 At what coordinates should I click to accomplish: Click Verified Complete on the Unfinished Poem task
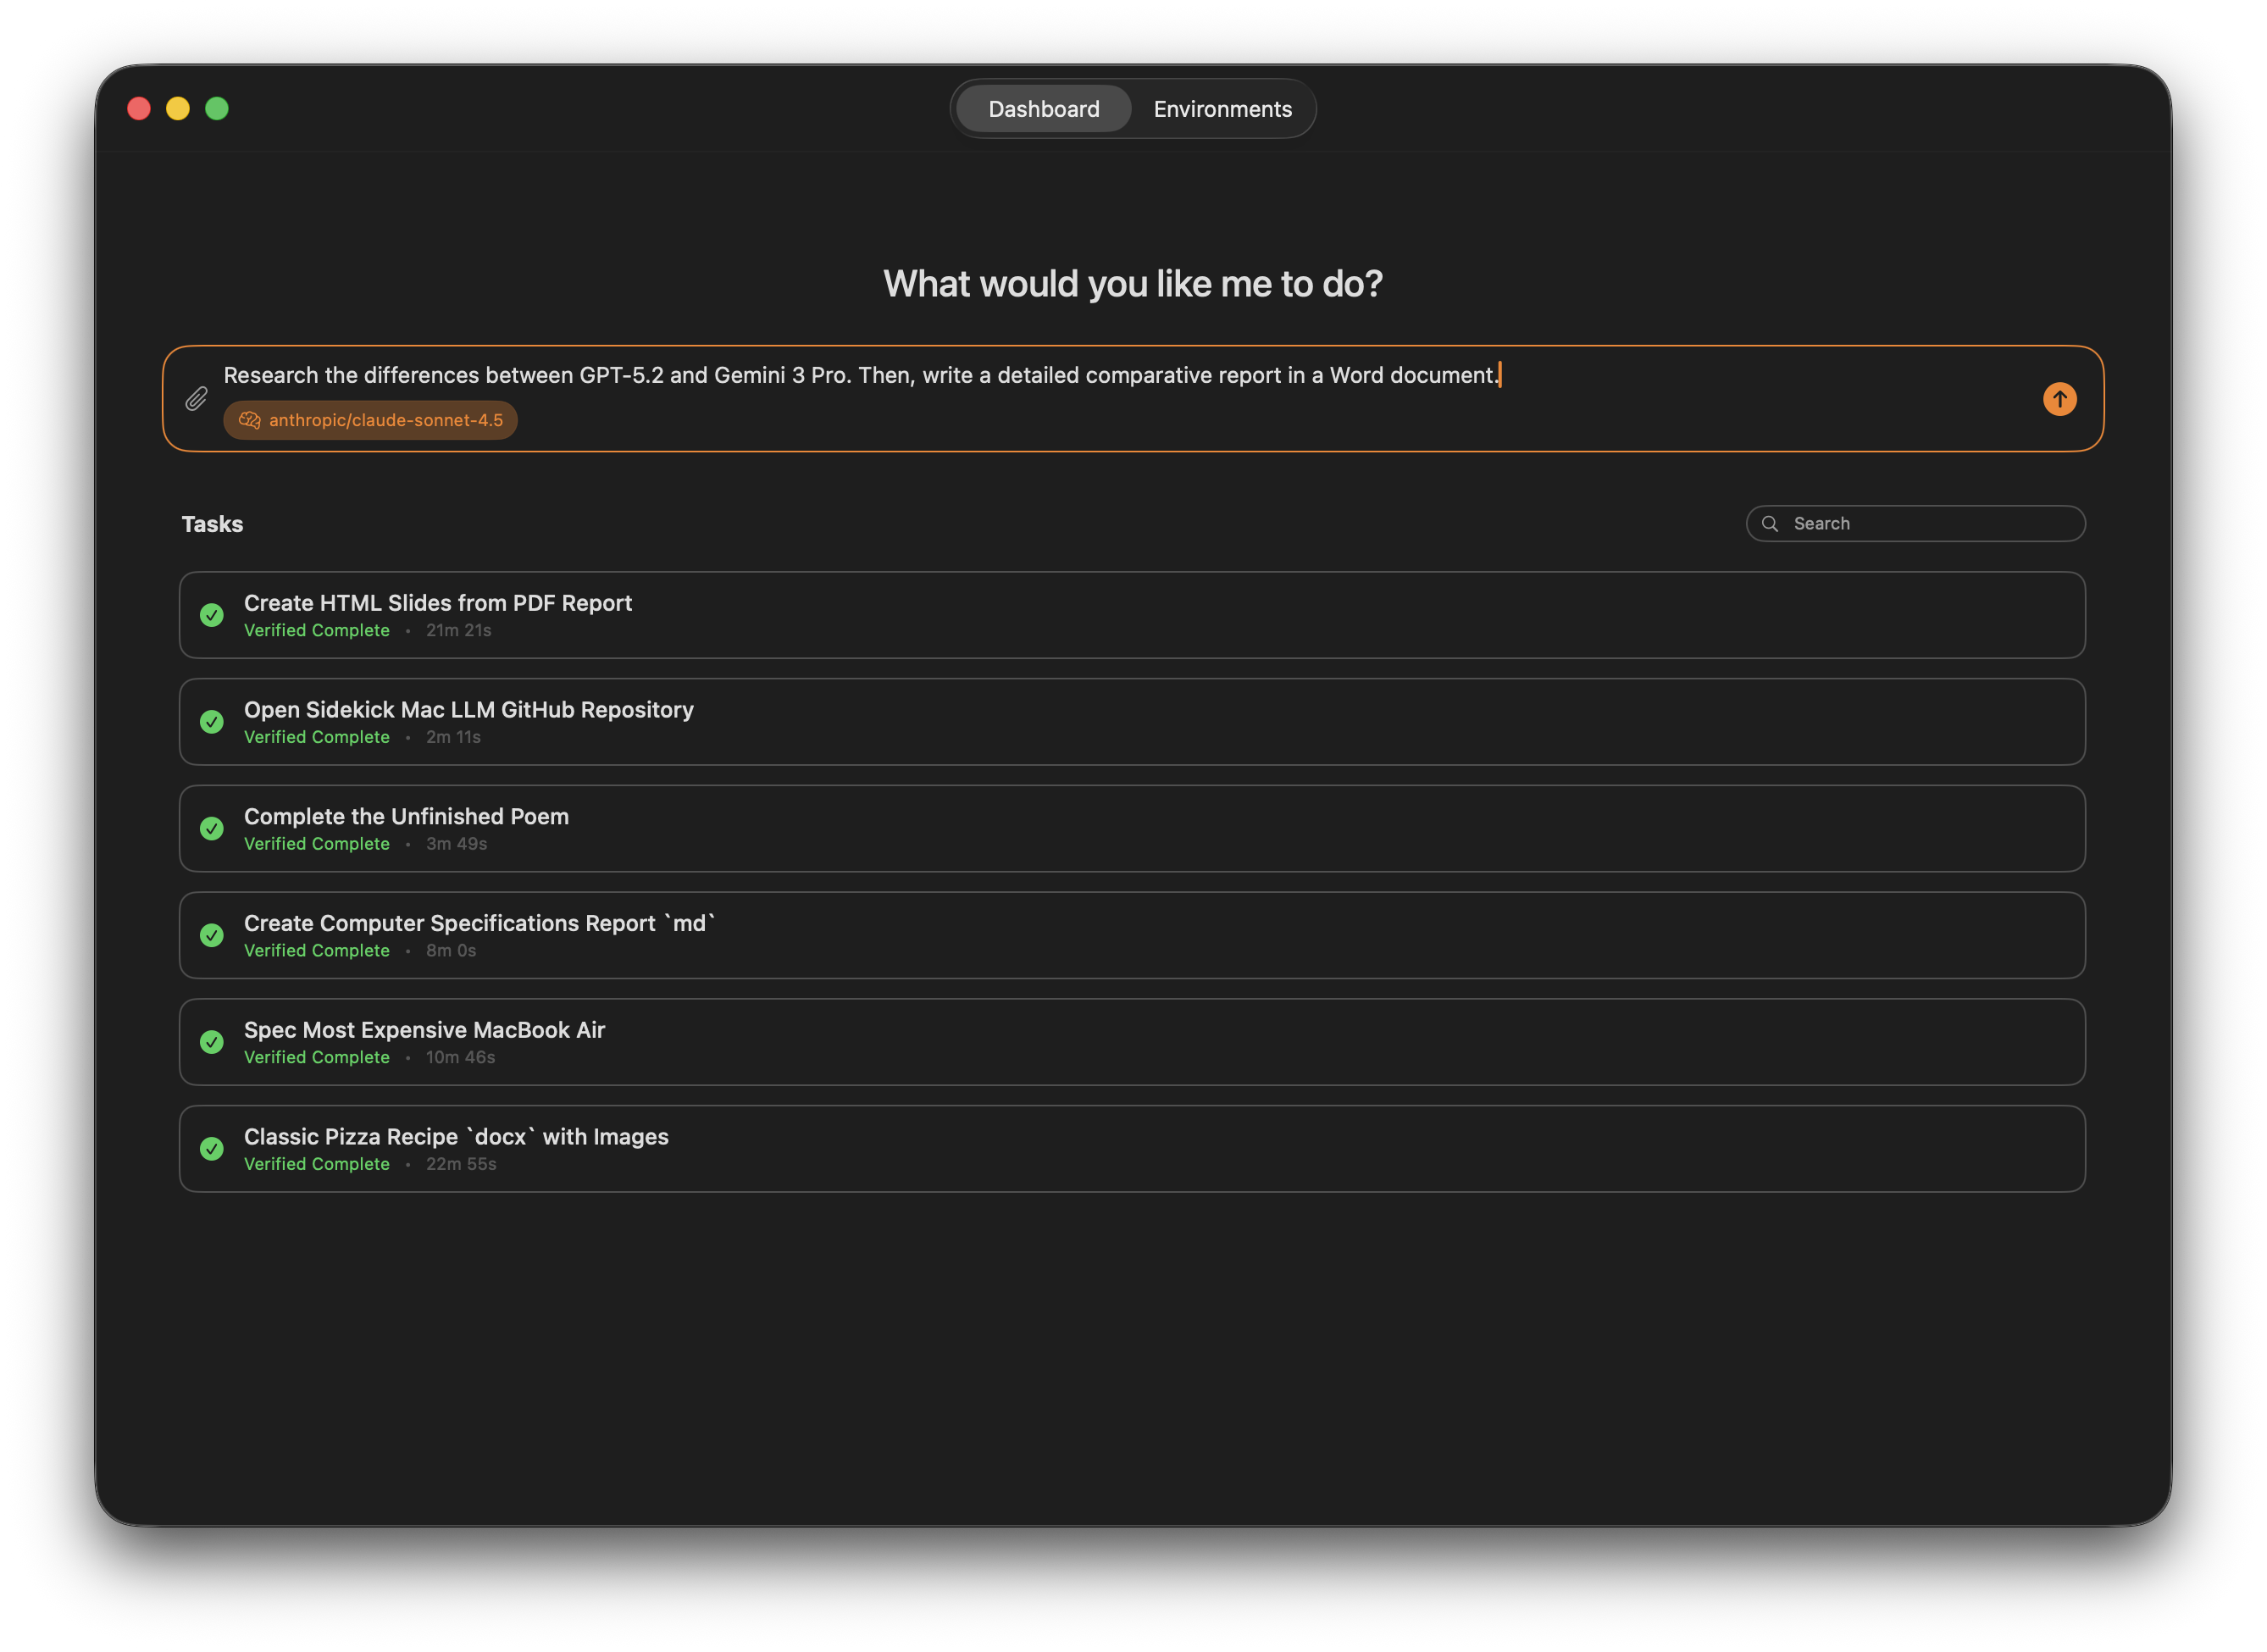[317, 843]
